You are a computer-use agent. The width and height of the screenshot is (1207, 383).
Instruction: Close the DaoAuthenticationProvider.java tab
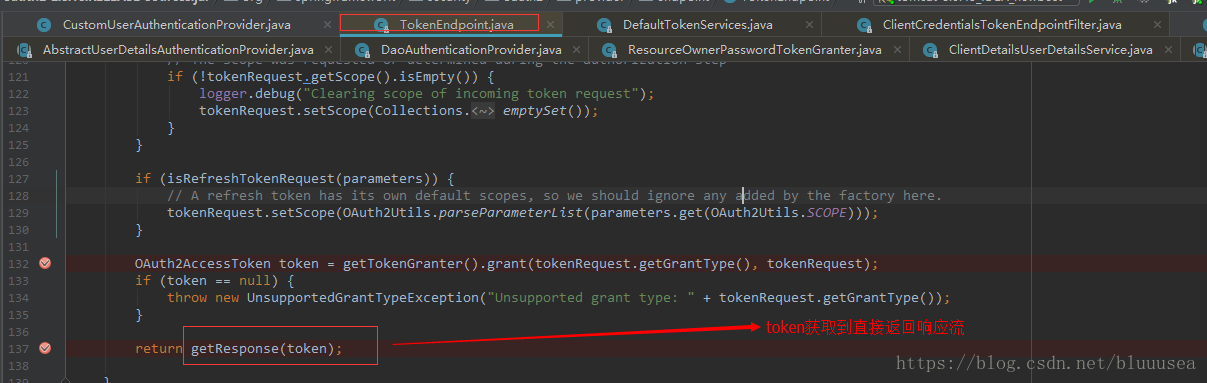click(x=575, y=49)
